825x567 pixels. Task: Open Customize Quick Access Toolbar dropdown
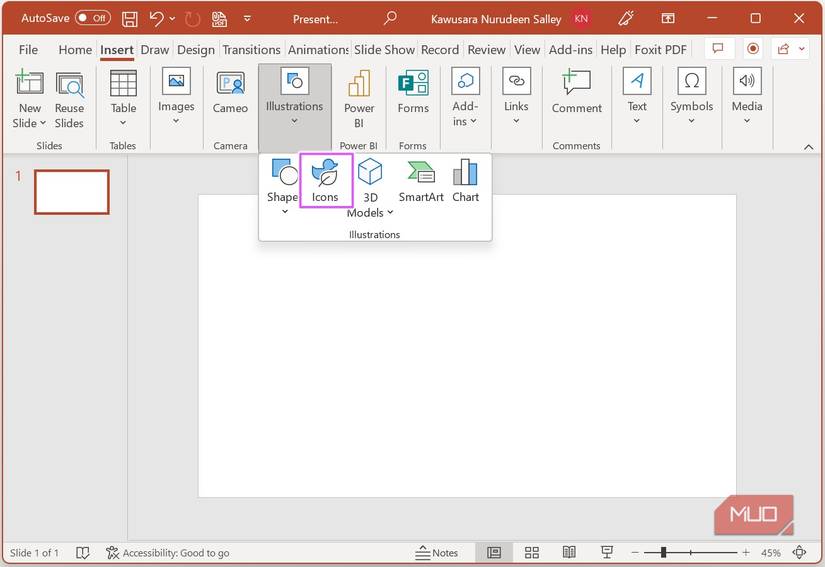(247, 19)
